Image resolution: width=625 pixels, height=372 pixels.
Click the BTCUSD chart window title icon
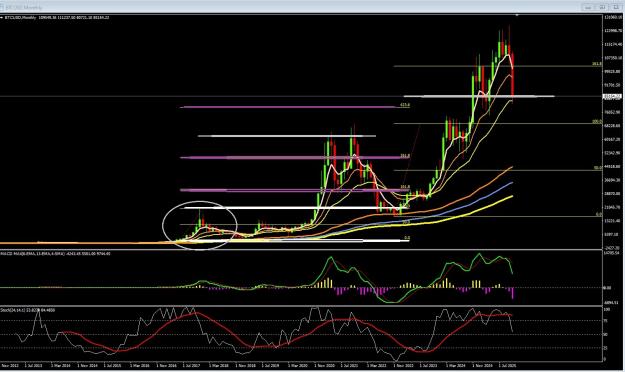point(2,7)
